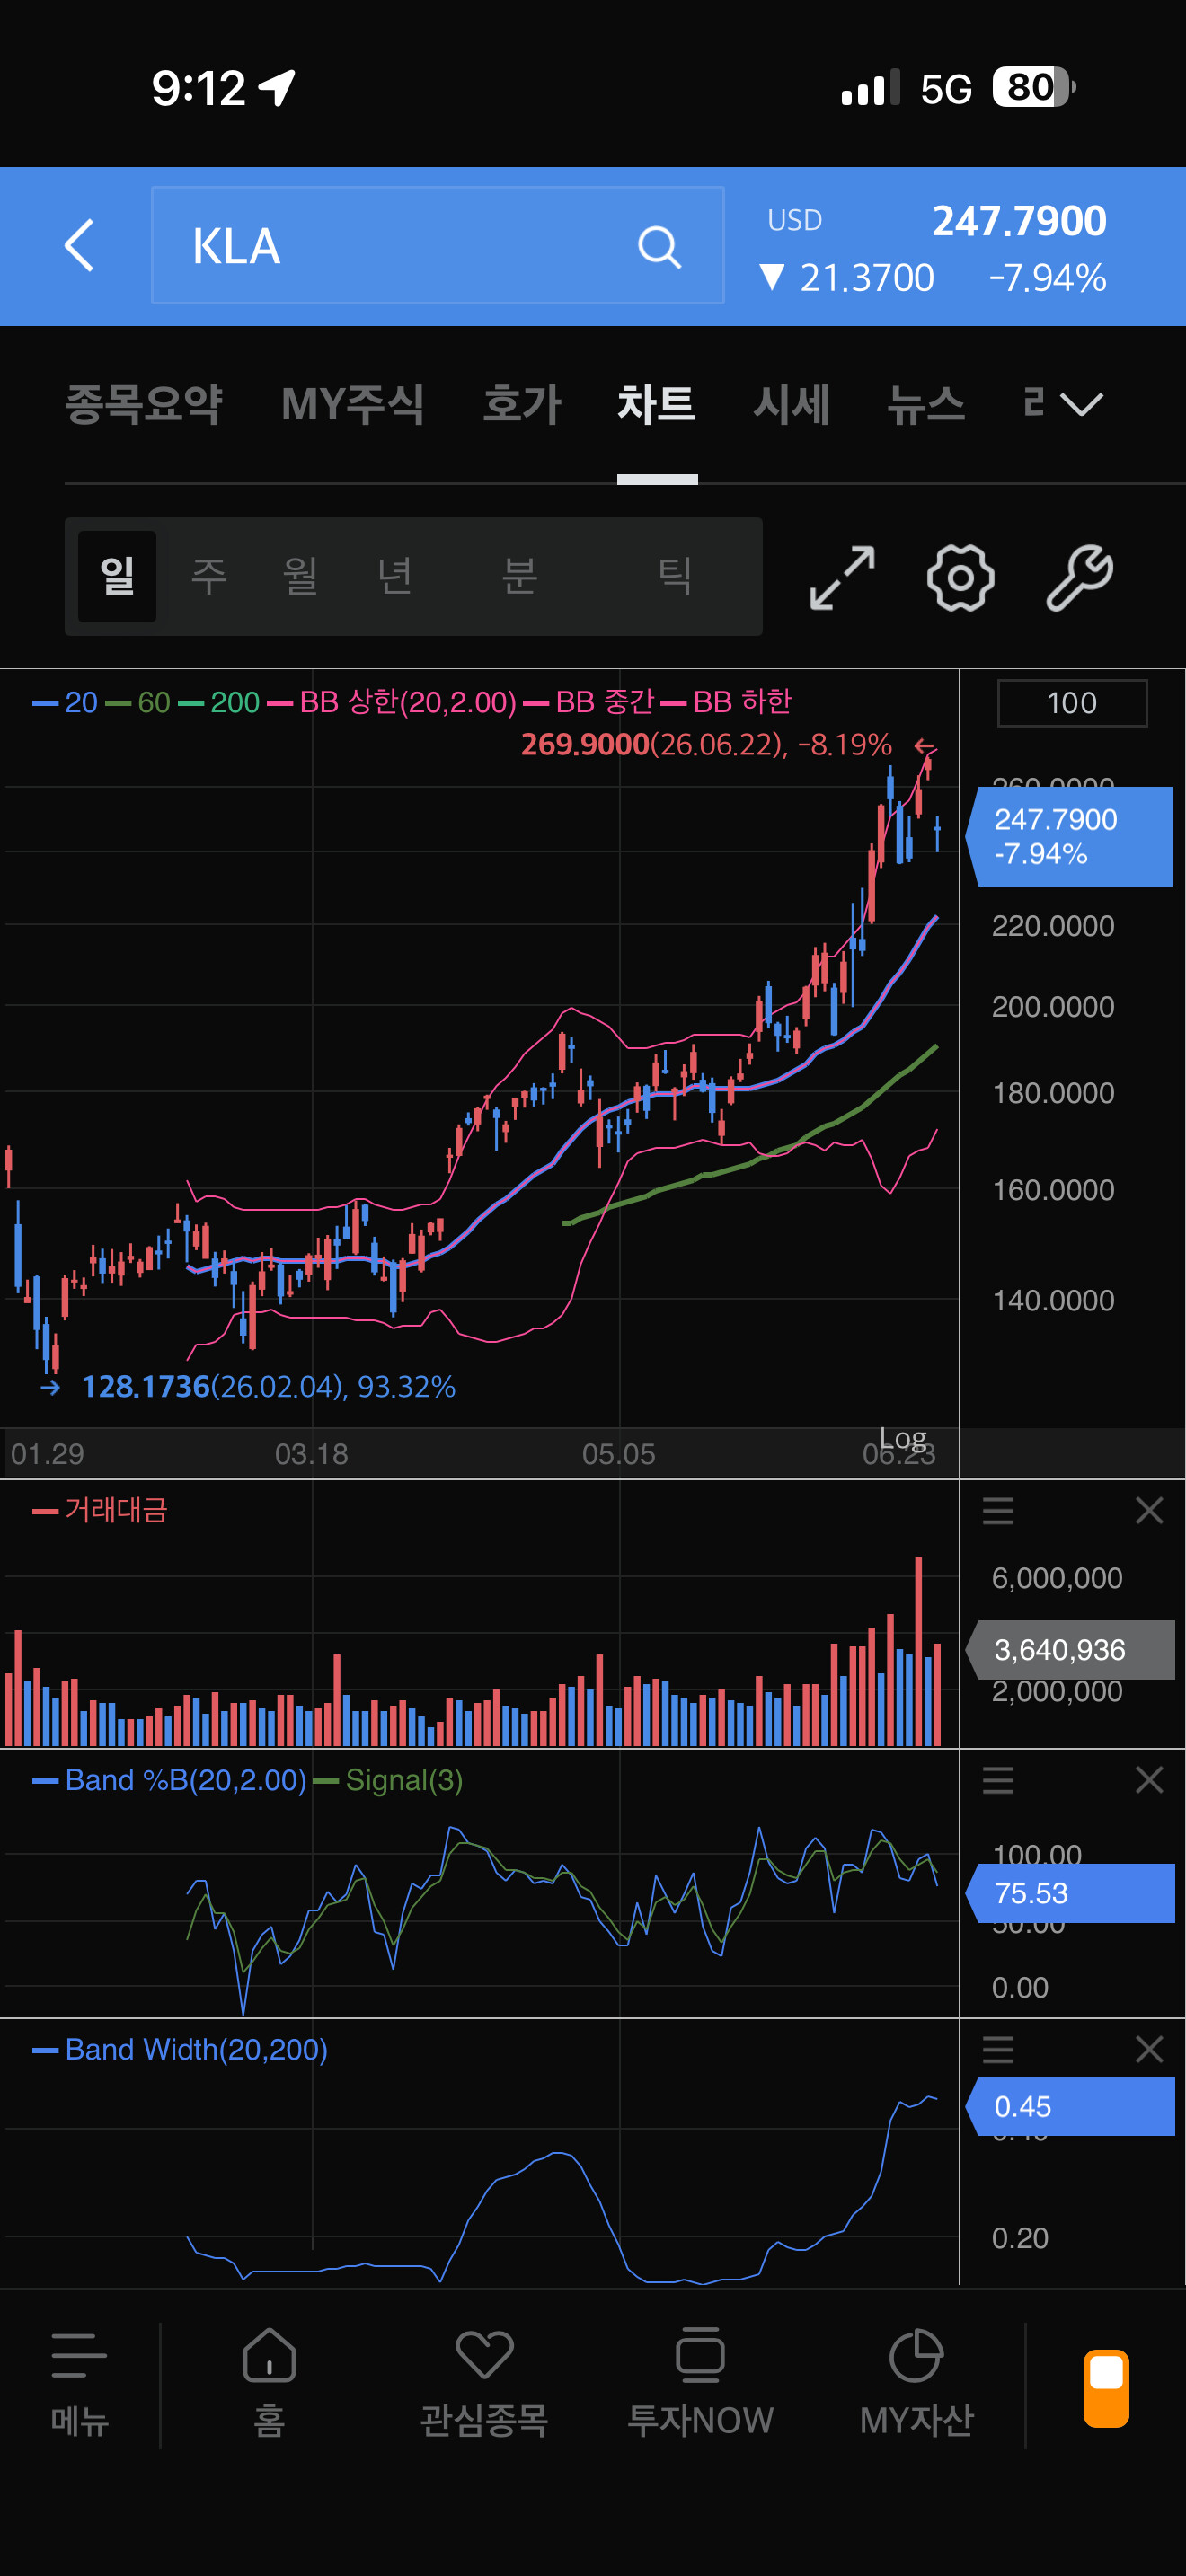Screen dimensions: 1186x2576
Task: Switch to 호가 tab
Action: (x=522, y=404)
